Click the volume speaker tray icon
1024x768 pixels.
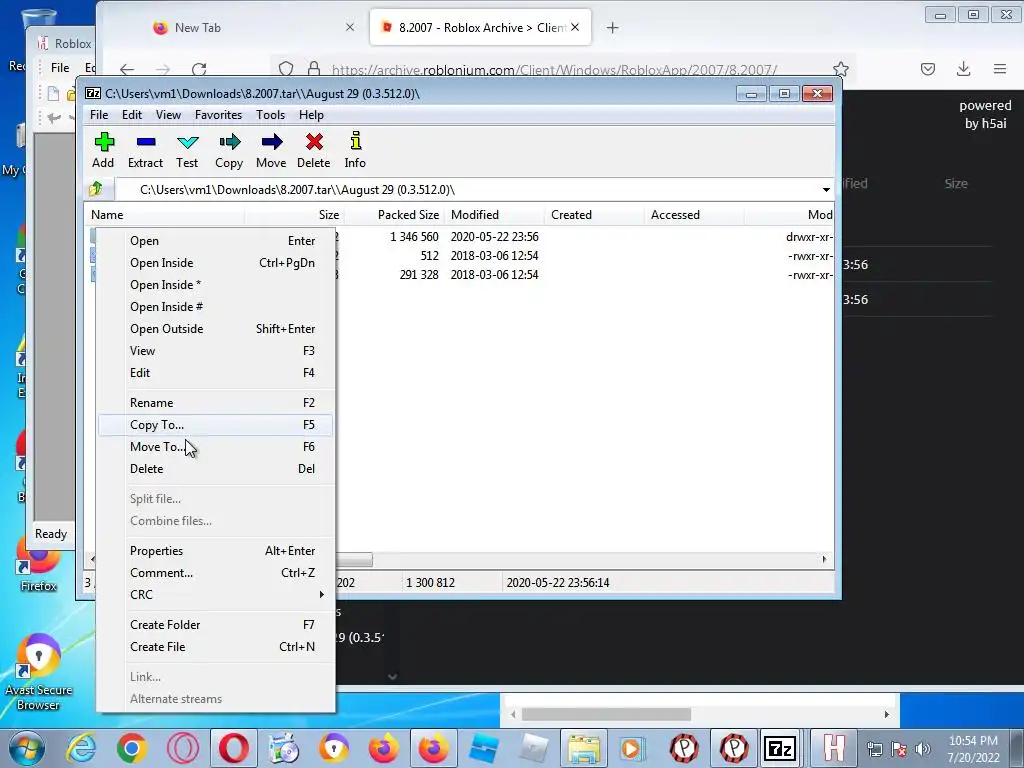tap(922, 749)
